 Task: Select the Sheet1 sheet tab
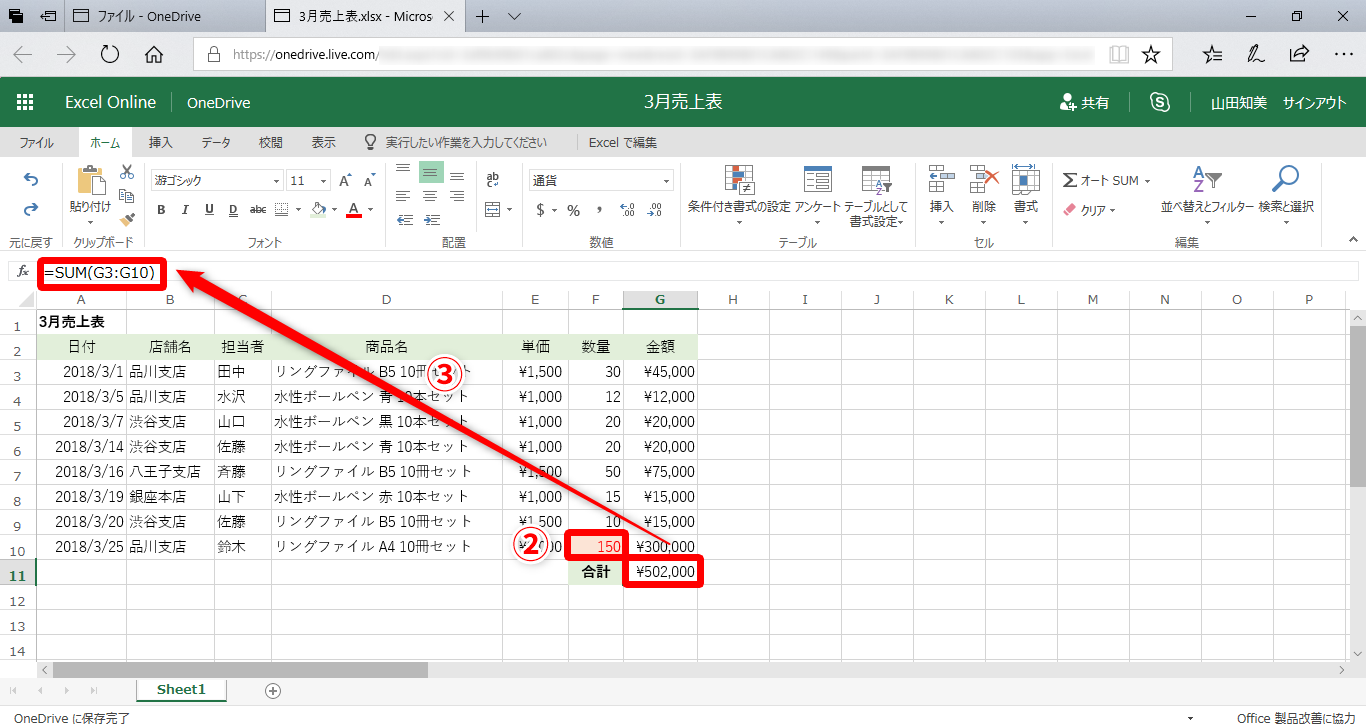182,690
